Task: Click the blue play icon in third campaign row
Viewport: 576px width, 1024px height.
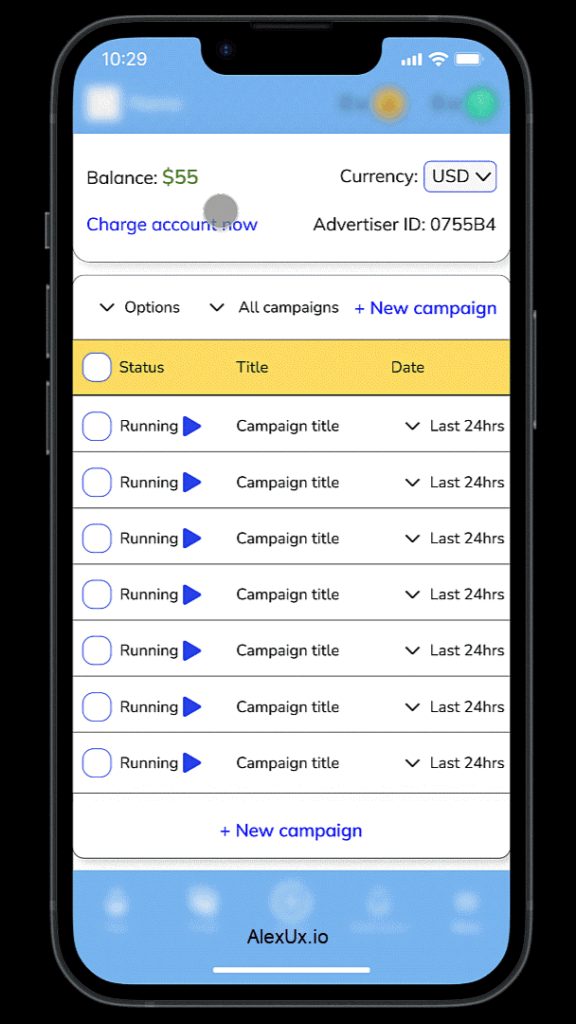Action: (192, 538)
